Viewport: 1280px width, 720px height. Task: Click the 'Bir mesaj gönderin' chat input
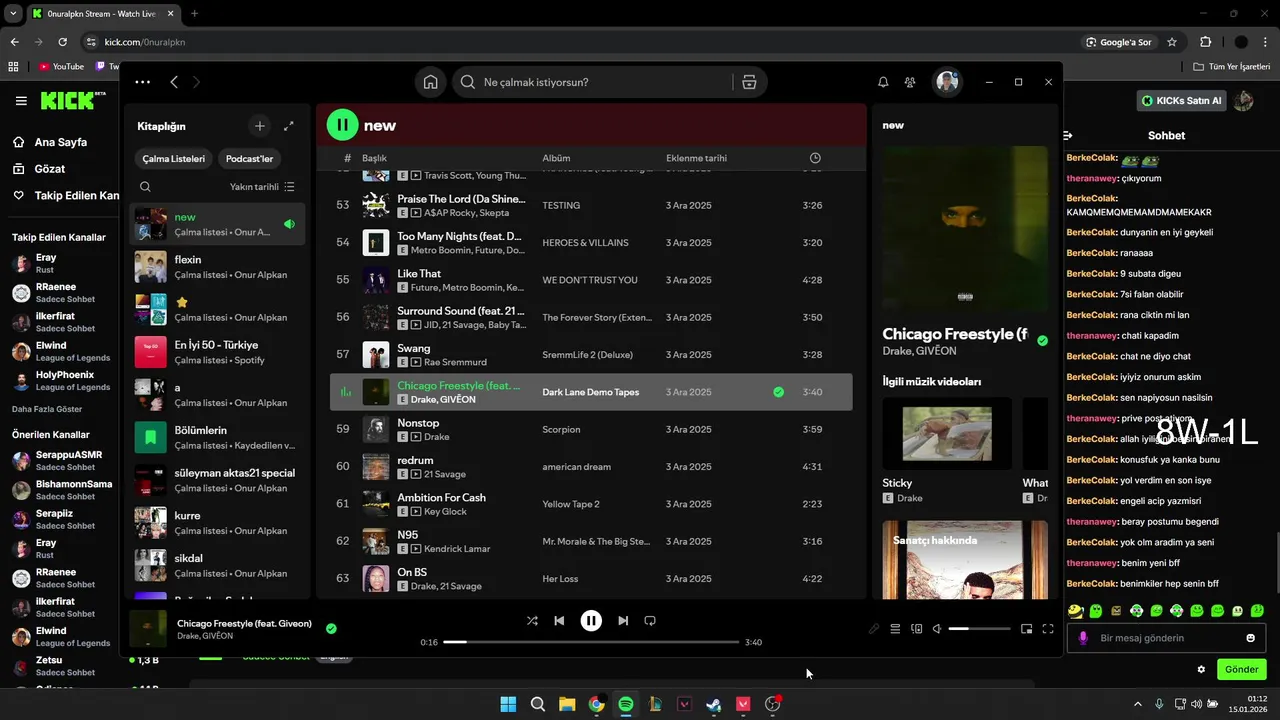1166,638
